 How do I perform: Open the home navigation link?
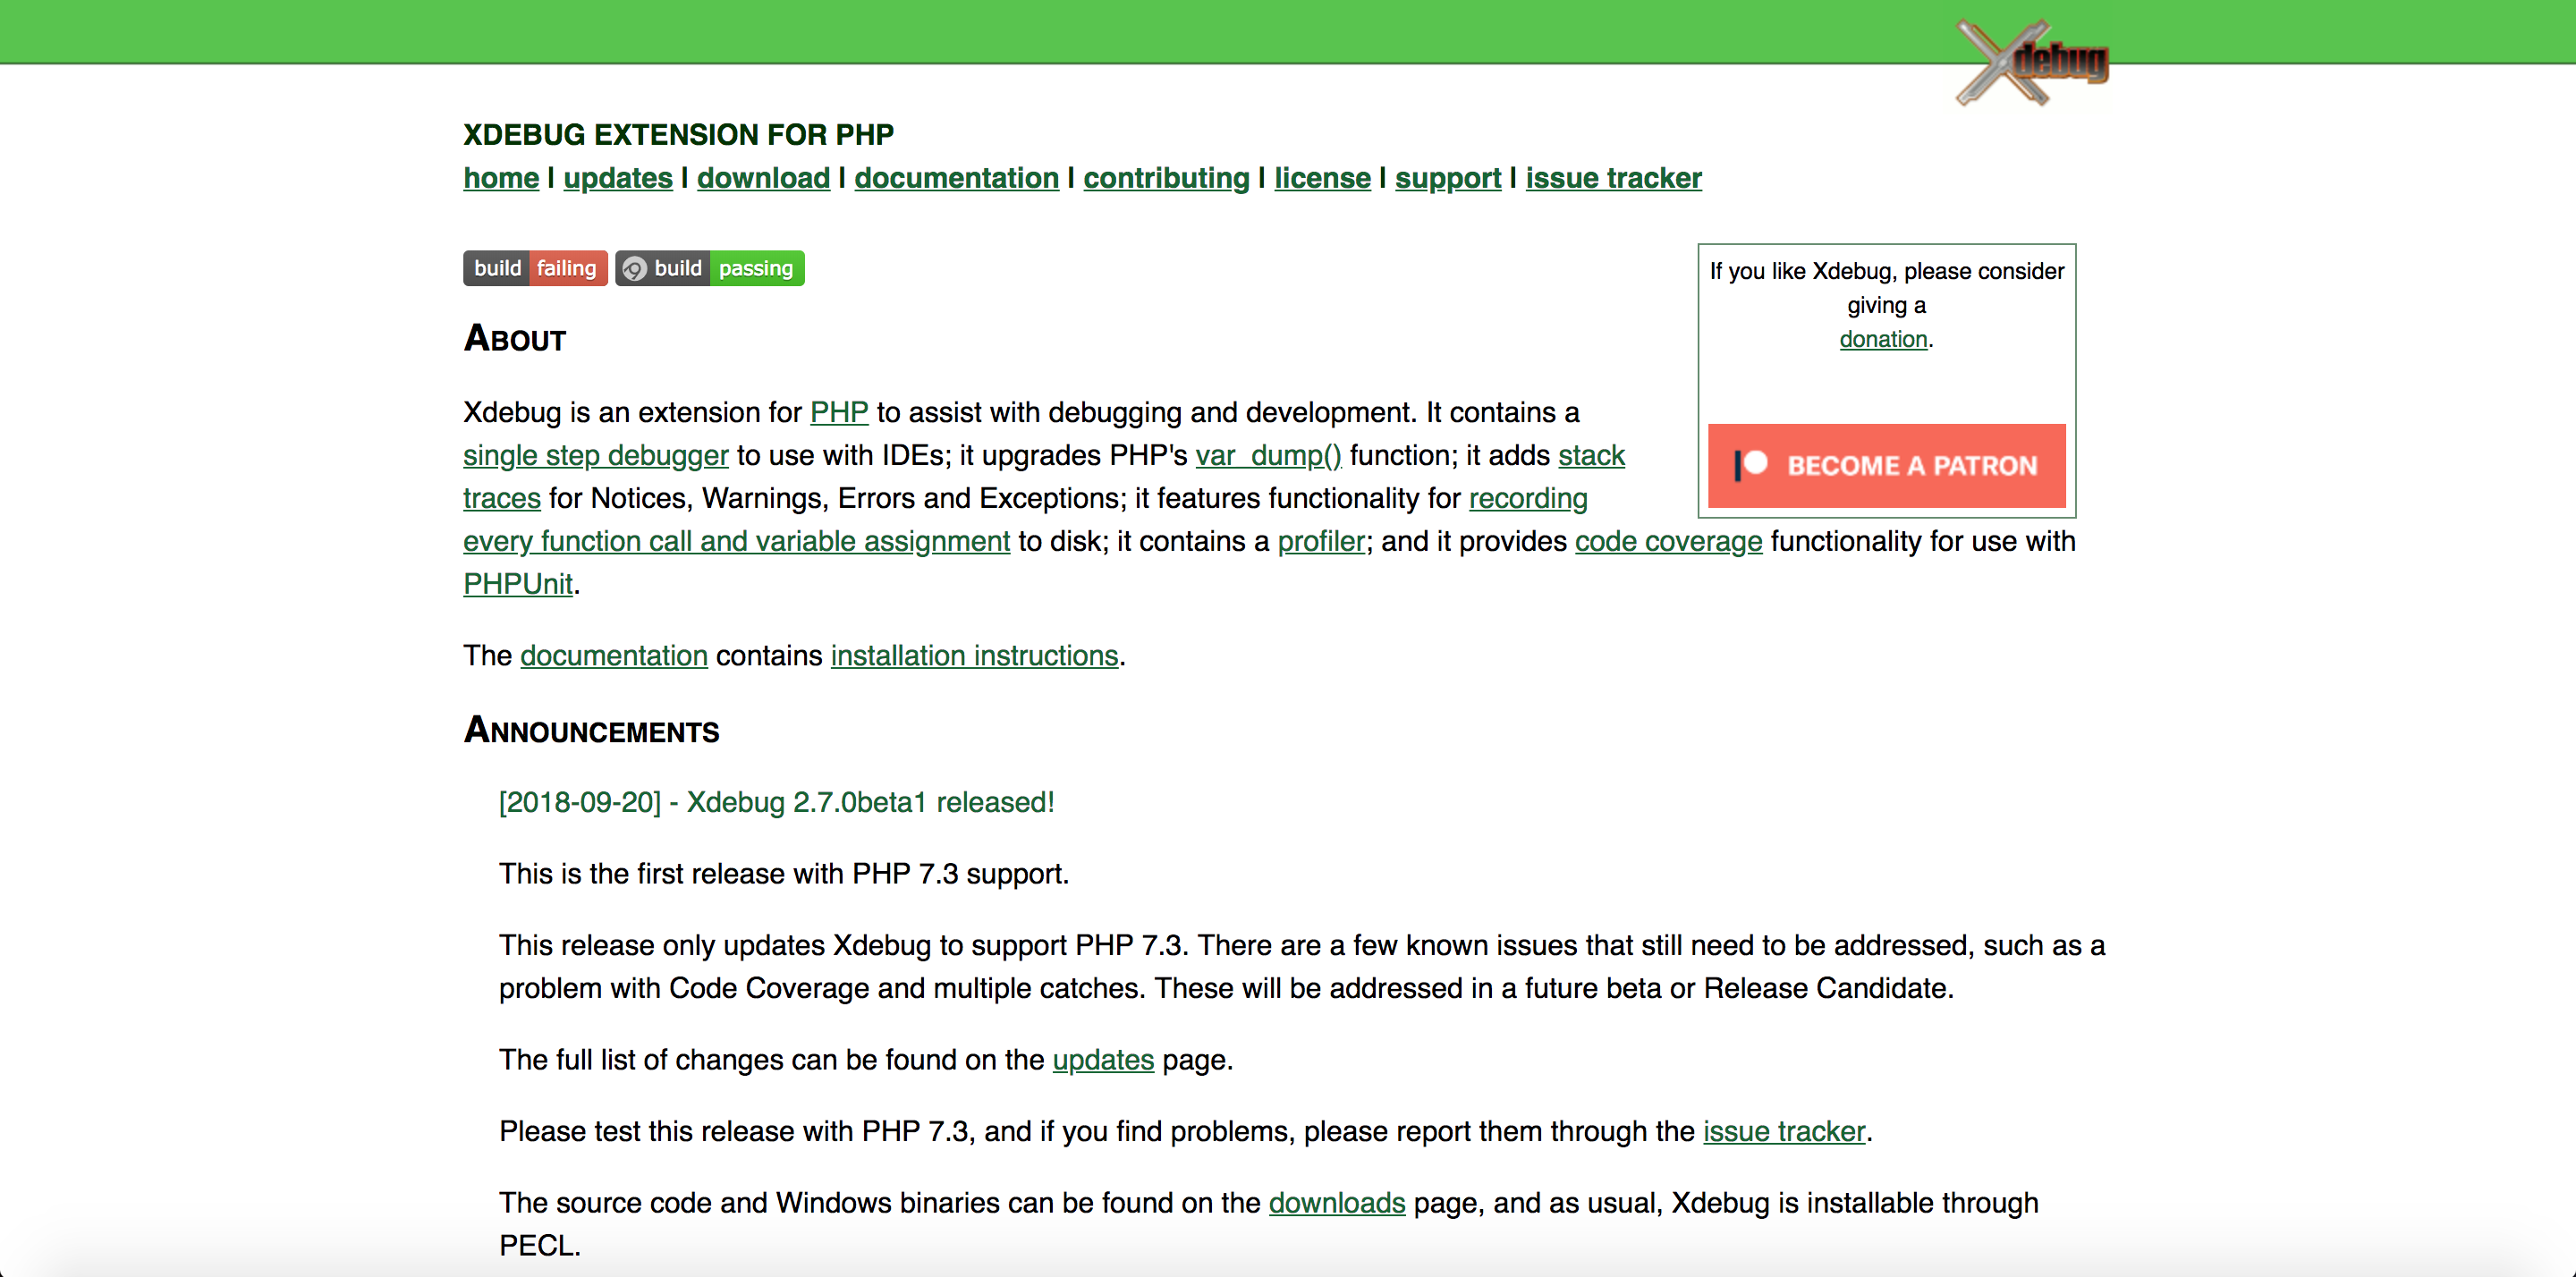501,178
